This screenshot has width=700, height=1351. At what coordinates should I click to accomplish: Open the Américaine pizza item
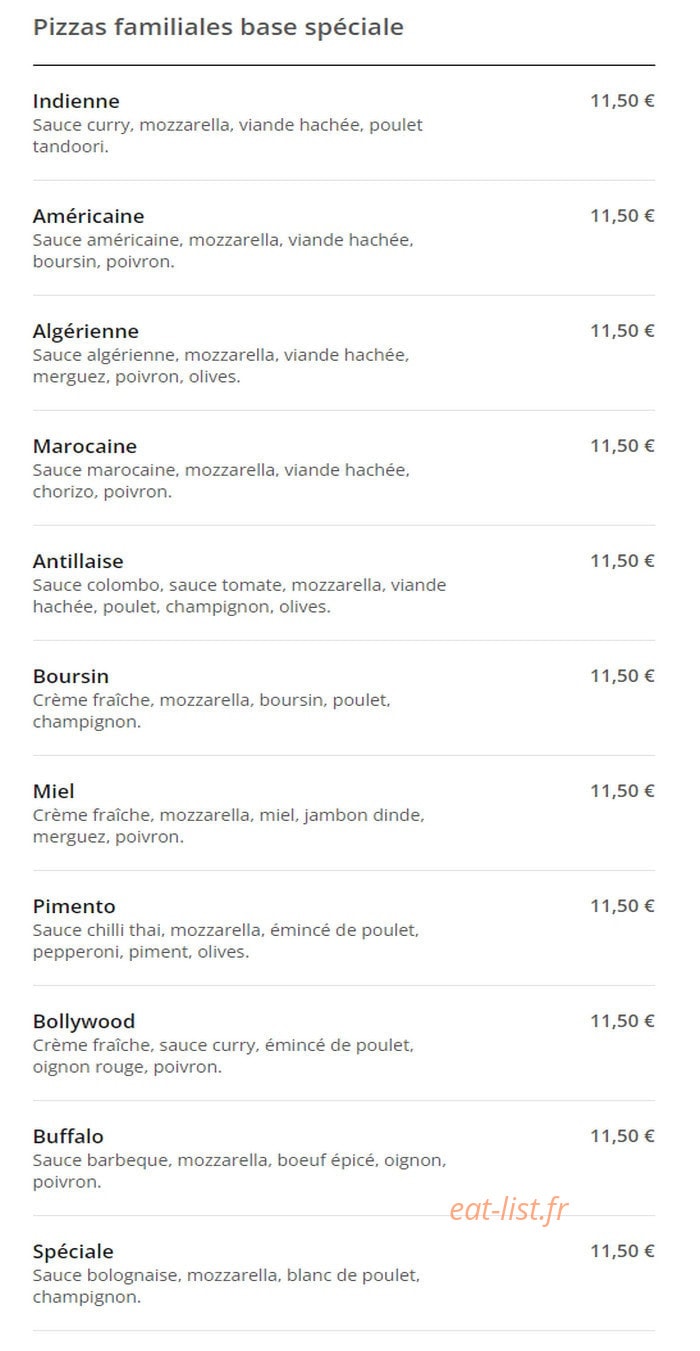(88, 216)
